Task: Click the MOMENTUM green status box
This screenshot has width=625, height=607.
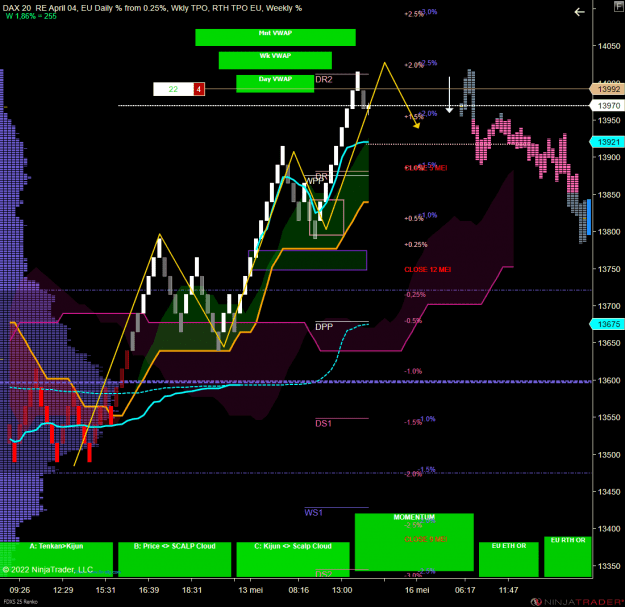Action: point(414,542)
